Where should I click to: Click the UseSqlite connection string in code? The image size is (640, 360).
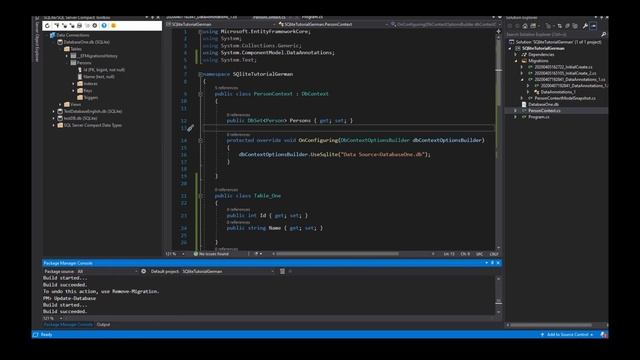[384, 155]
